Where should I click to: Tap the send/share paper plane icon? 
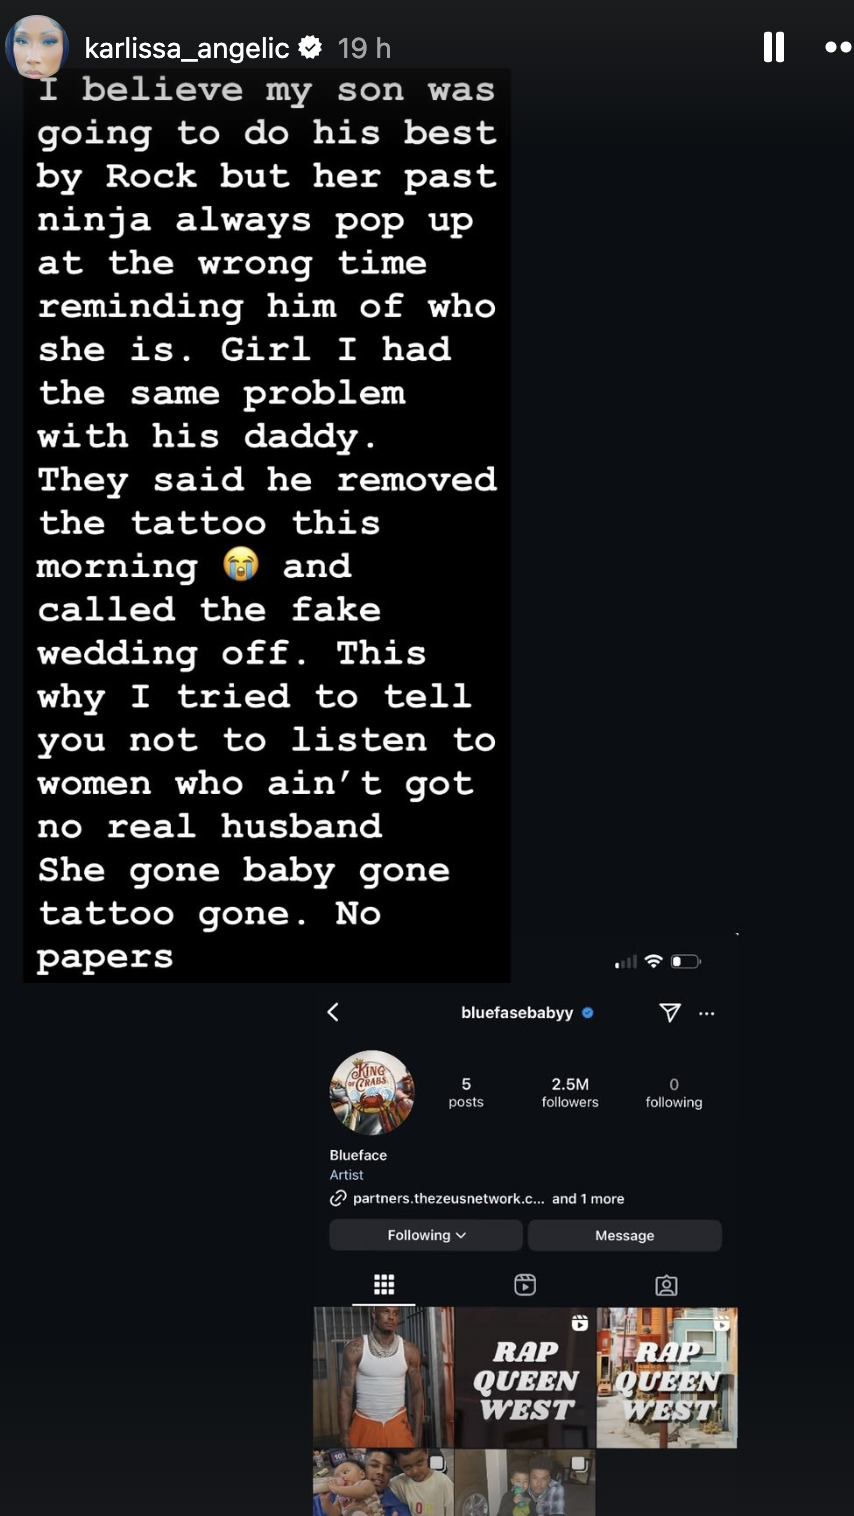coord(670,1013)
